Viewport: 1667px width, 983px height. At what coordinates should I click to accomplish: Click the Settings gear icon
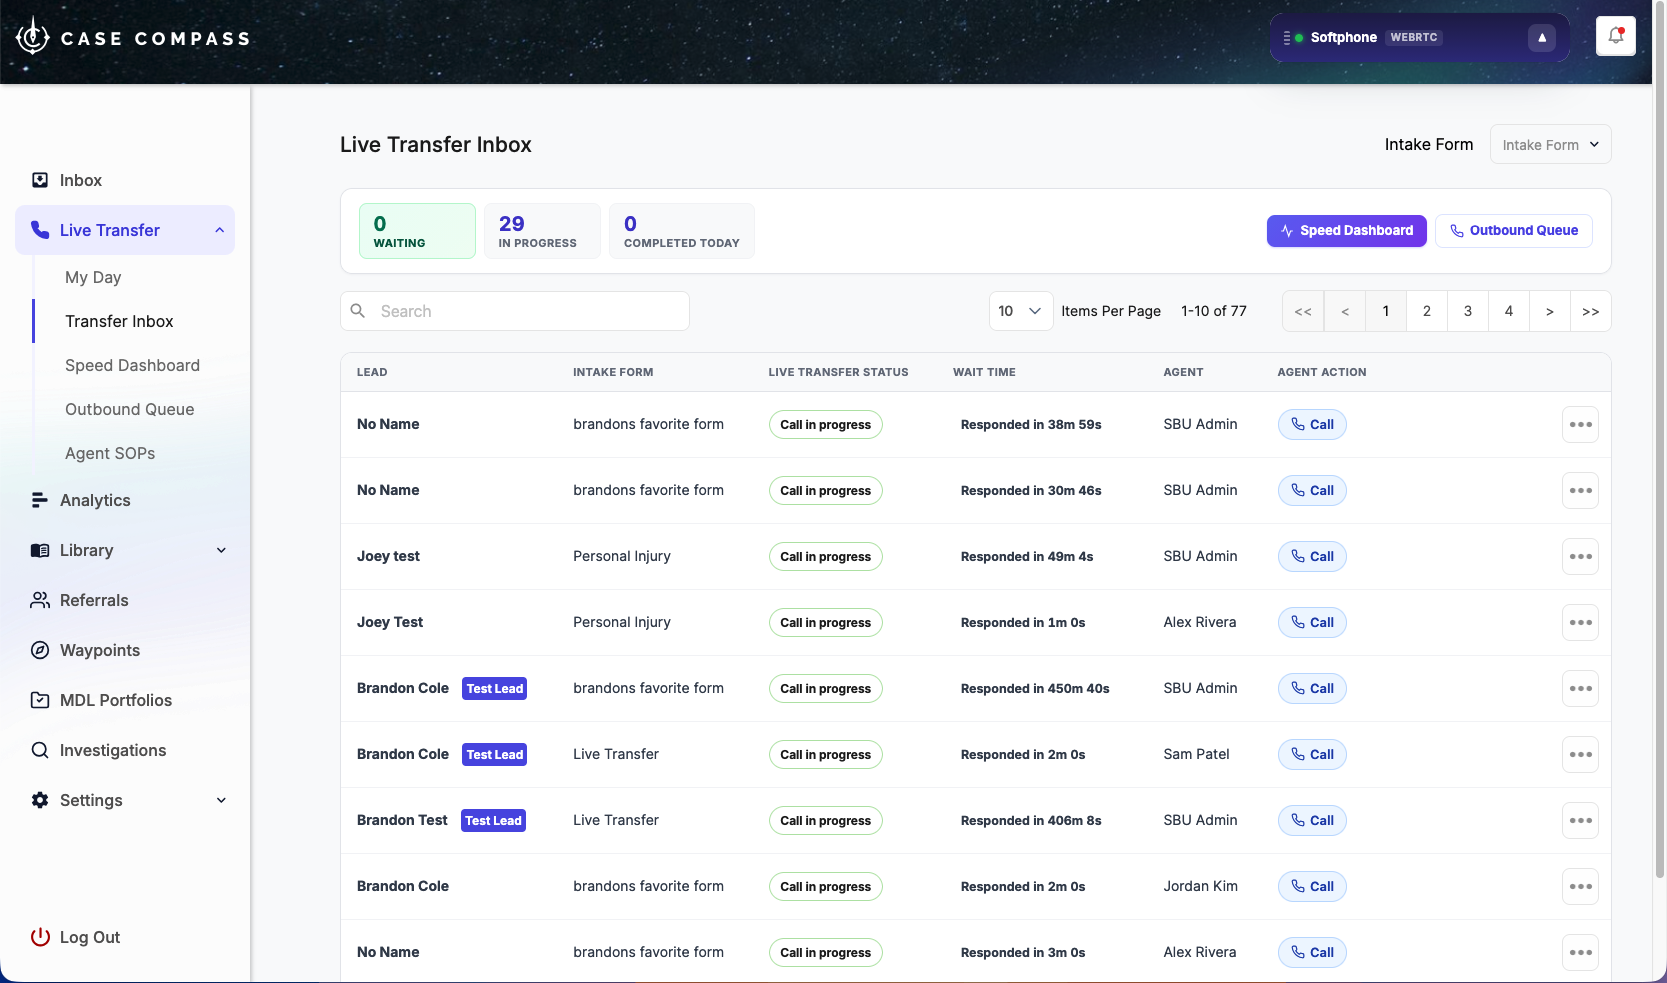[40, 800]
